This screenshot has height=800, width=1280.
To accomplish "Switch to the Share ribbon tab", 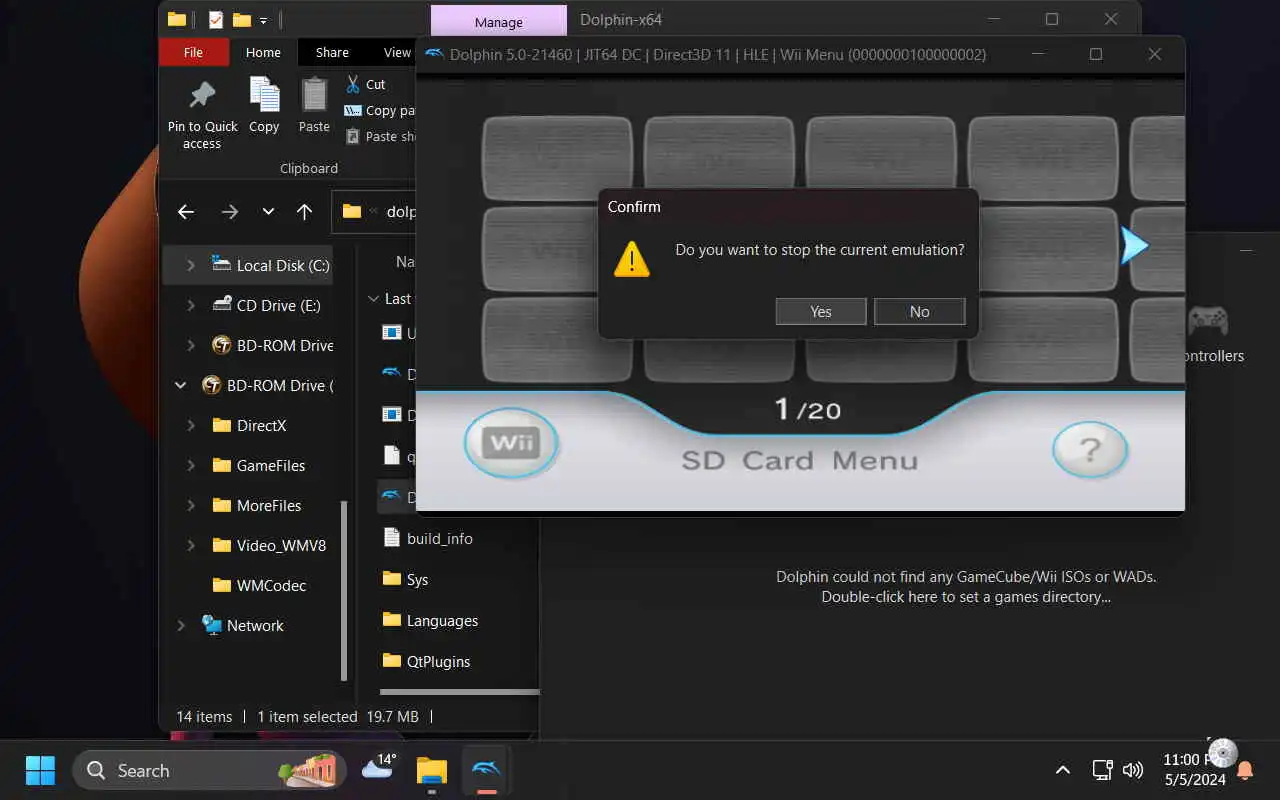I will 332,52.
